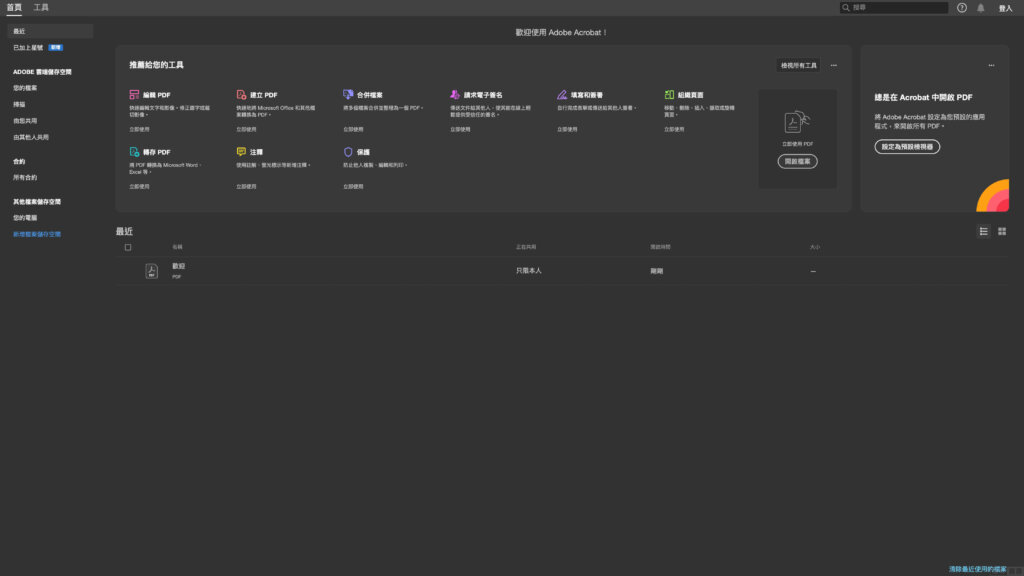Click the 編輯 PDF title text
Viewport: 1024px width, 576px height.
point(157,95)
